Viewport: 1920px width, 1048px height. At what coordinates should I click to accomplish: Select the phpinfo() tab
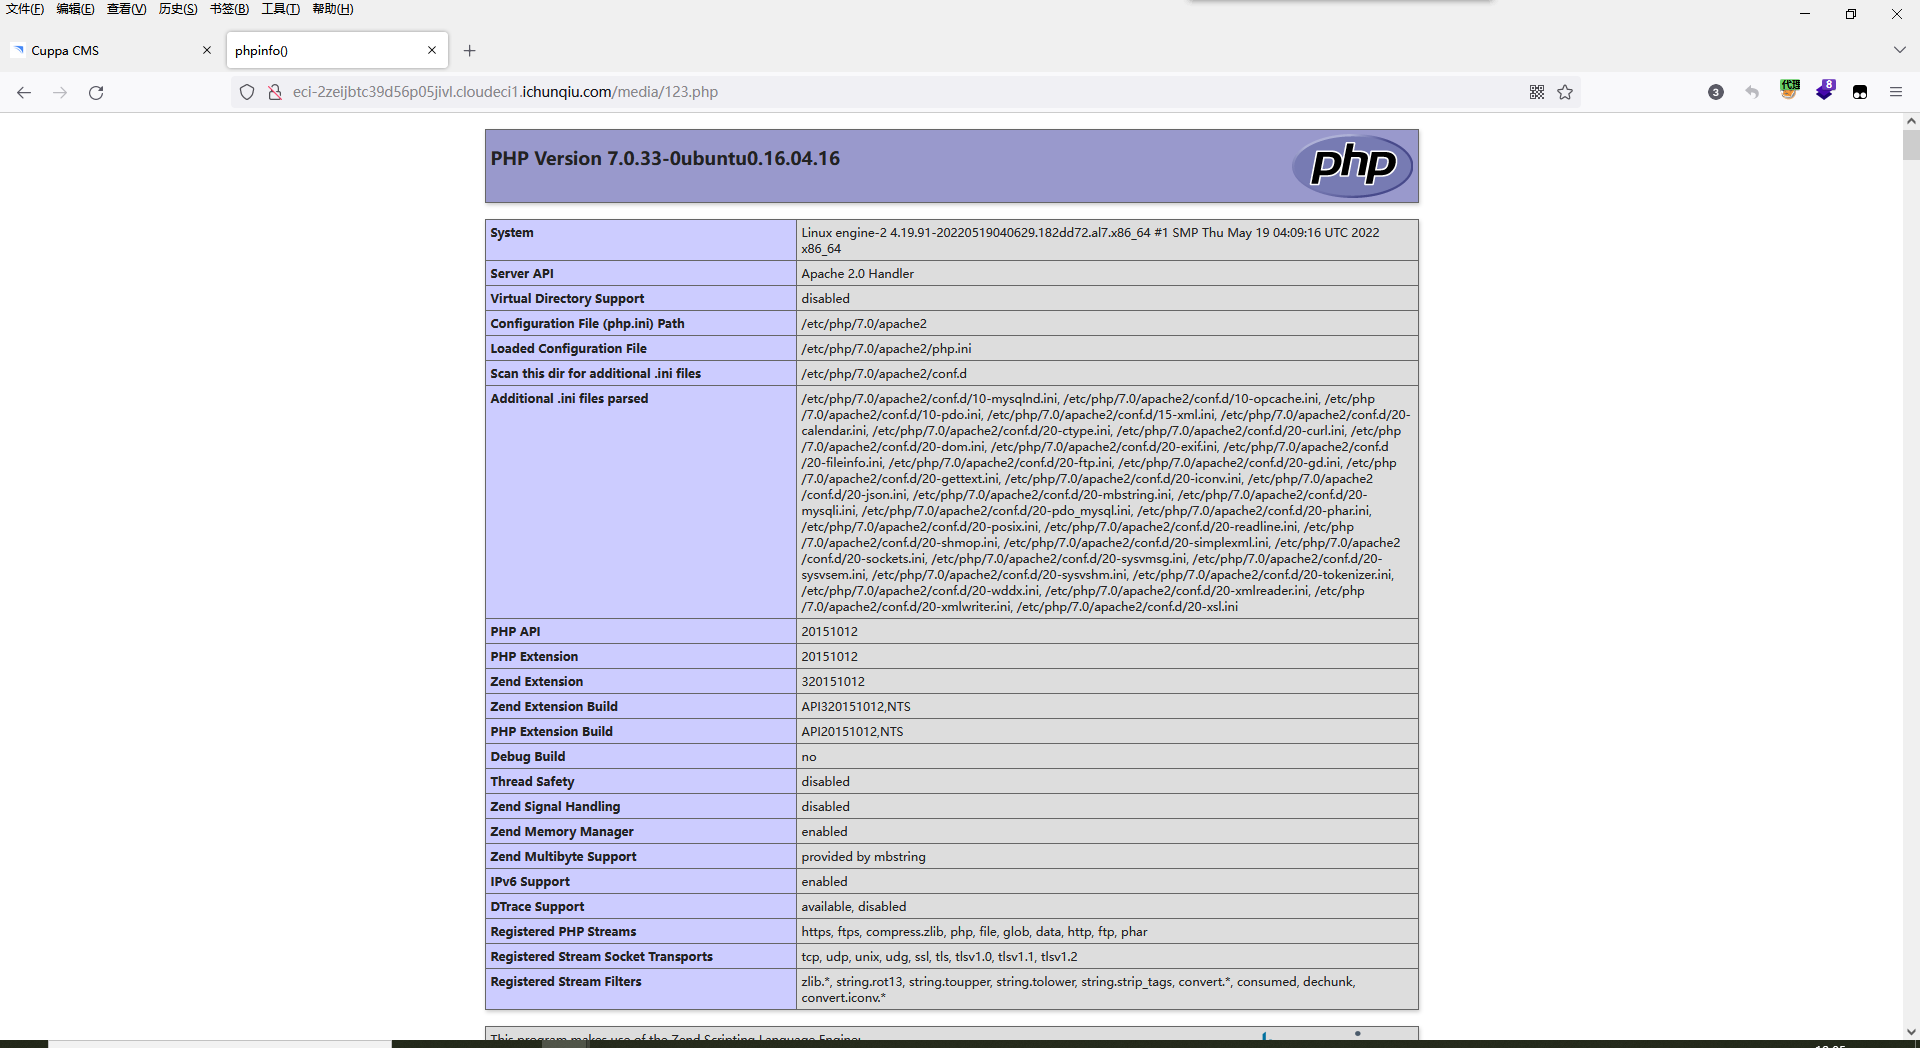point(337,50)
